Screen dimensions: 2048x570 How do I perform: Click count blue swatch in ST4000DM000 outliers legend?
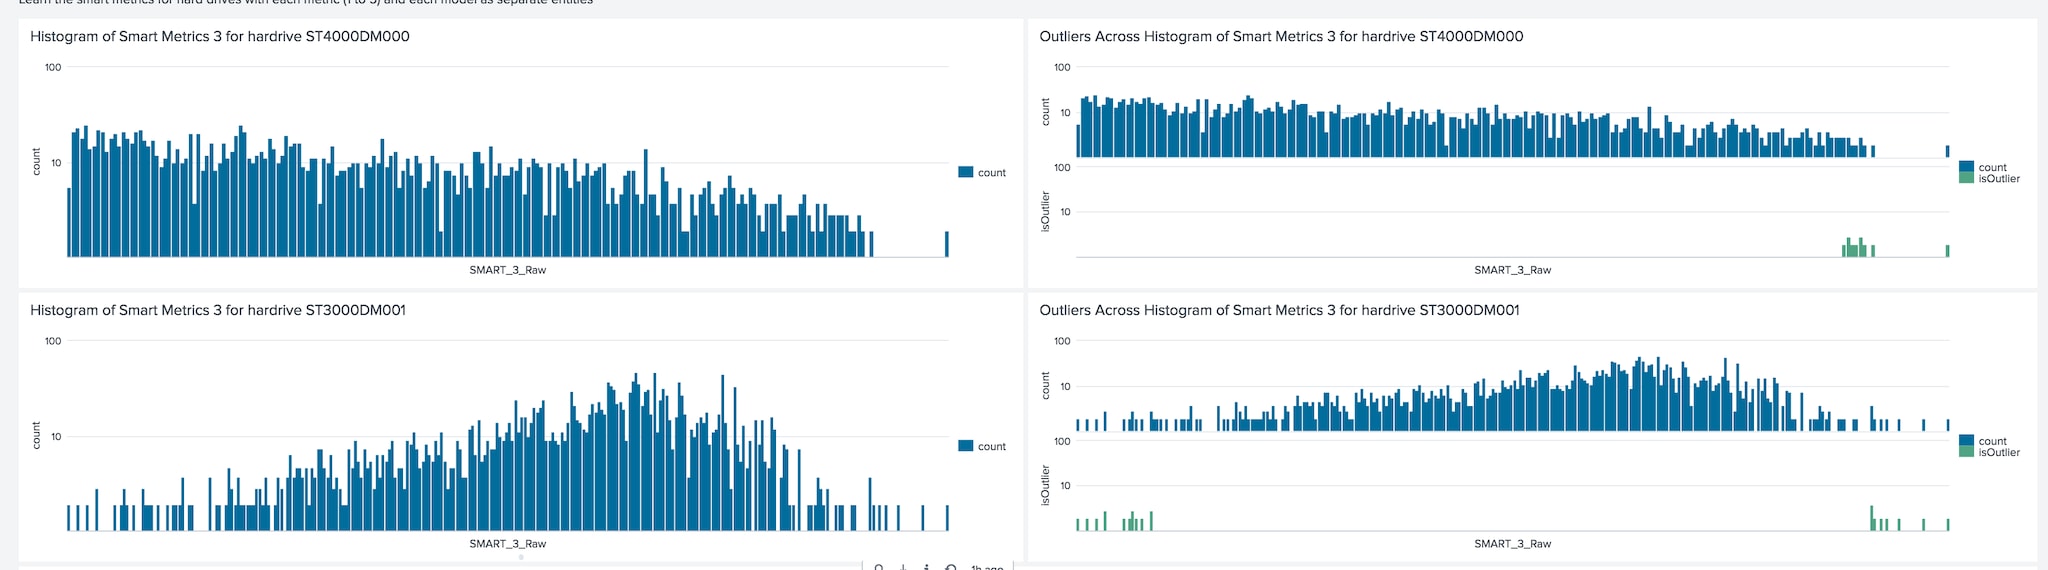[1966, 167]
